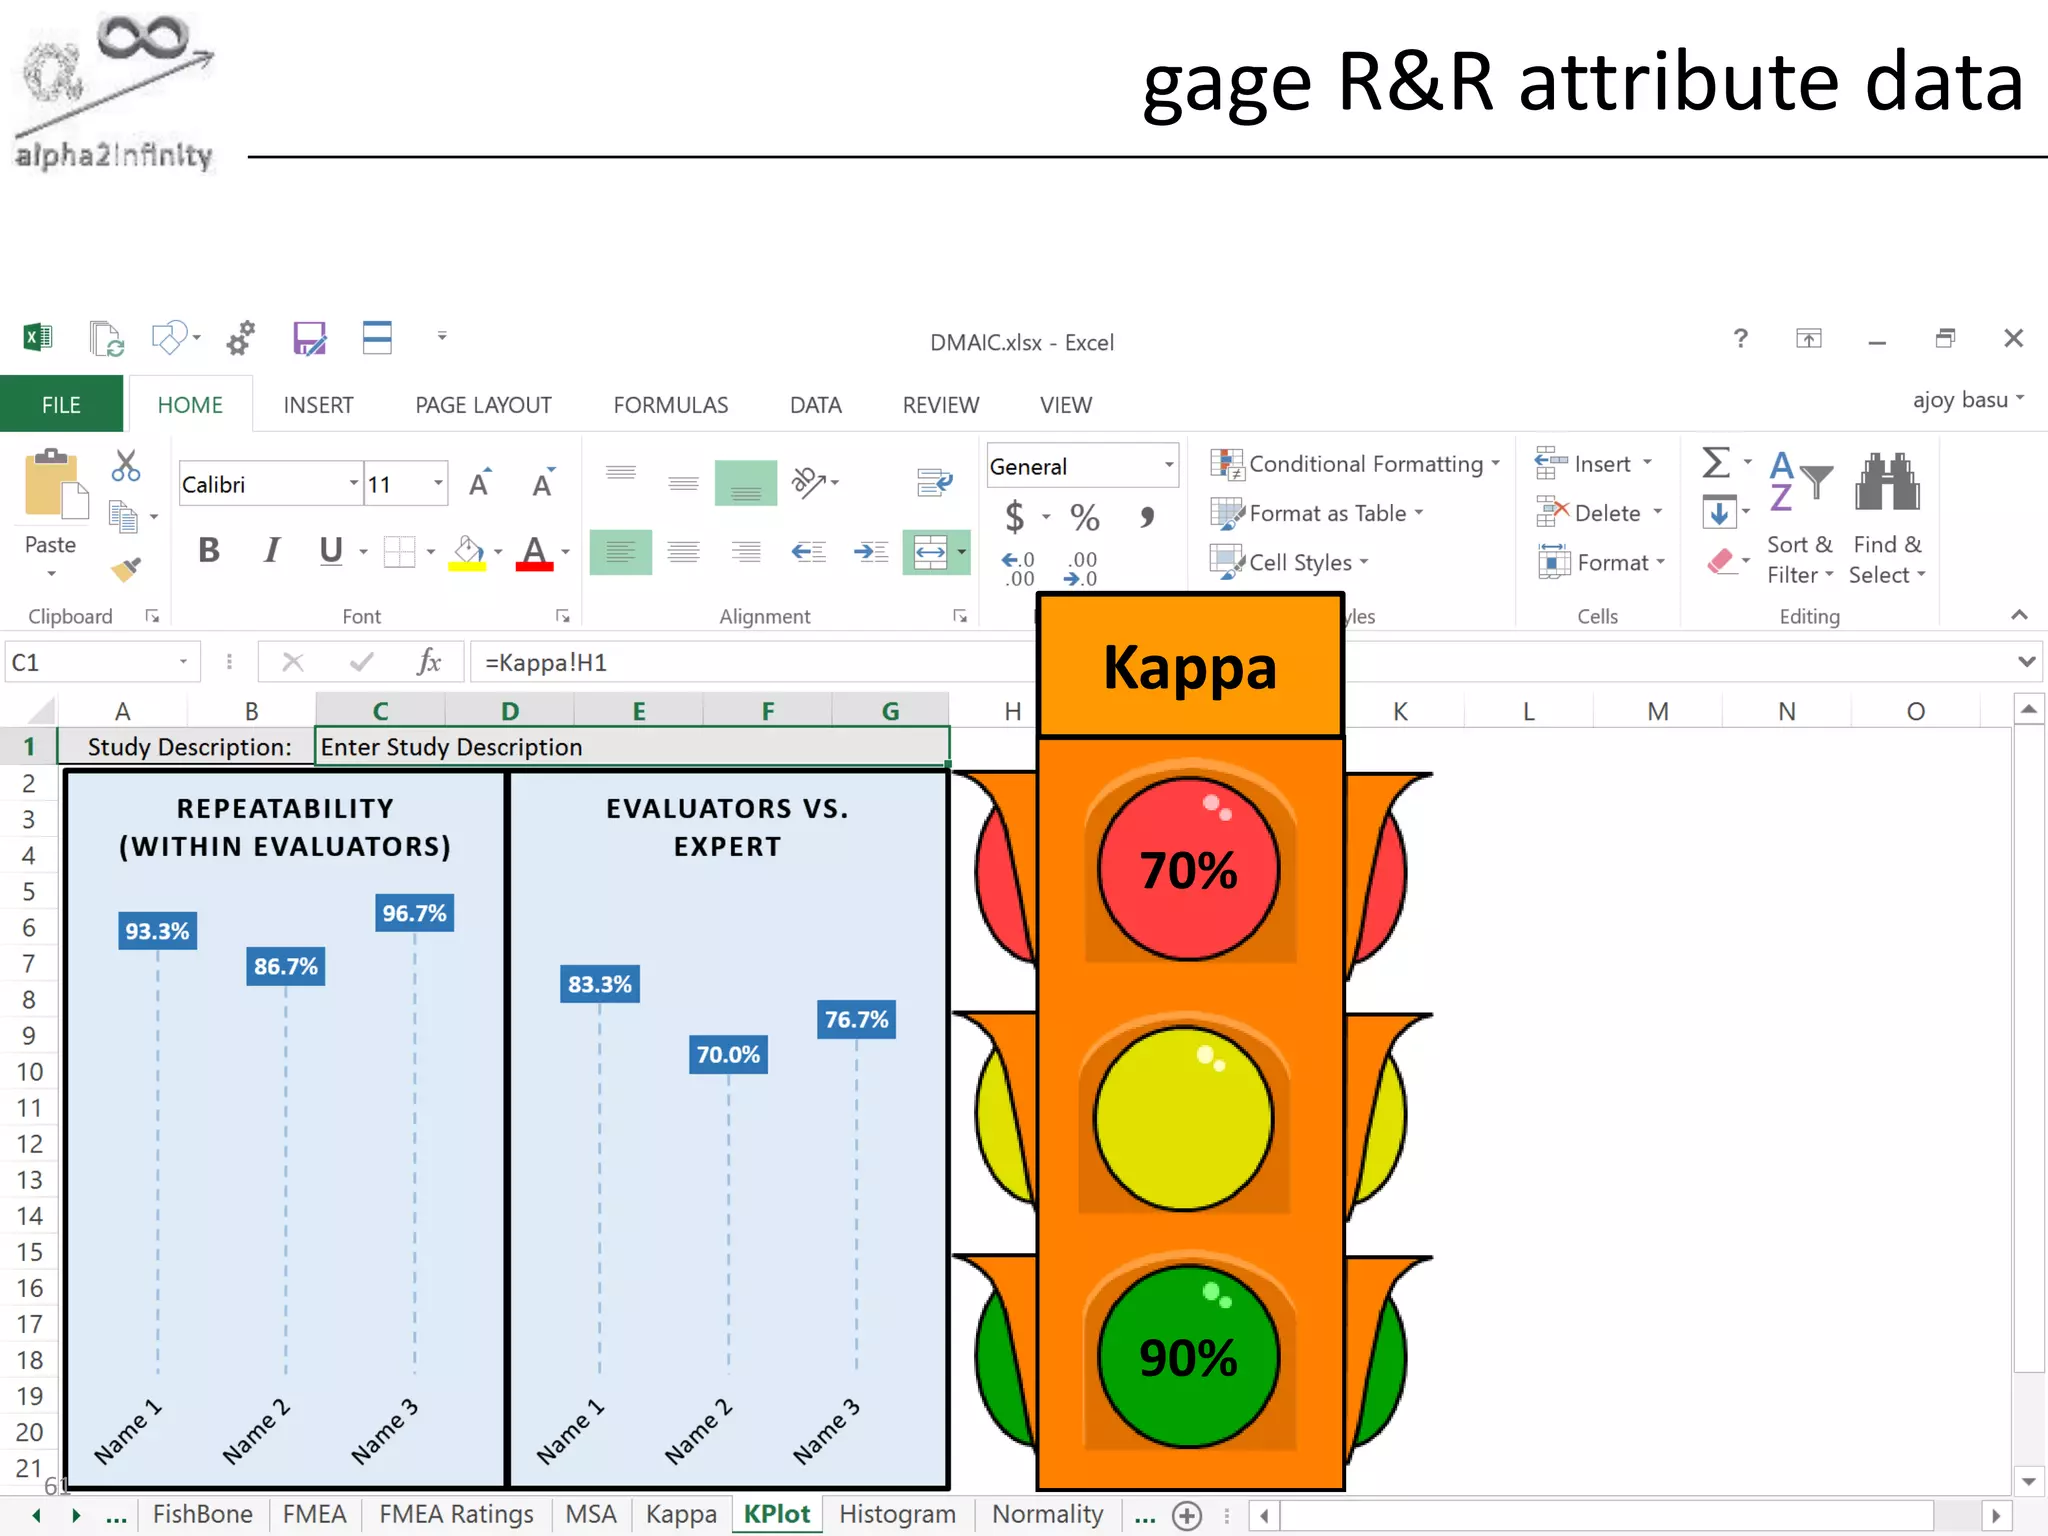The image size is (2048, 1536).
Task: Click the AutoSum sigma icon
Action: [1716, 463]
